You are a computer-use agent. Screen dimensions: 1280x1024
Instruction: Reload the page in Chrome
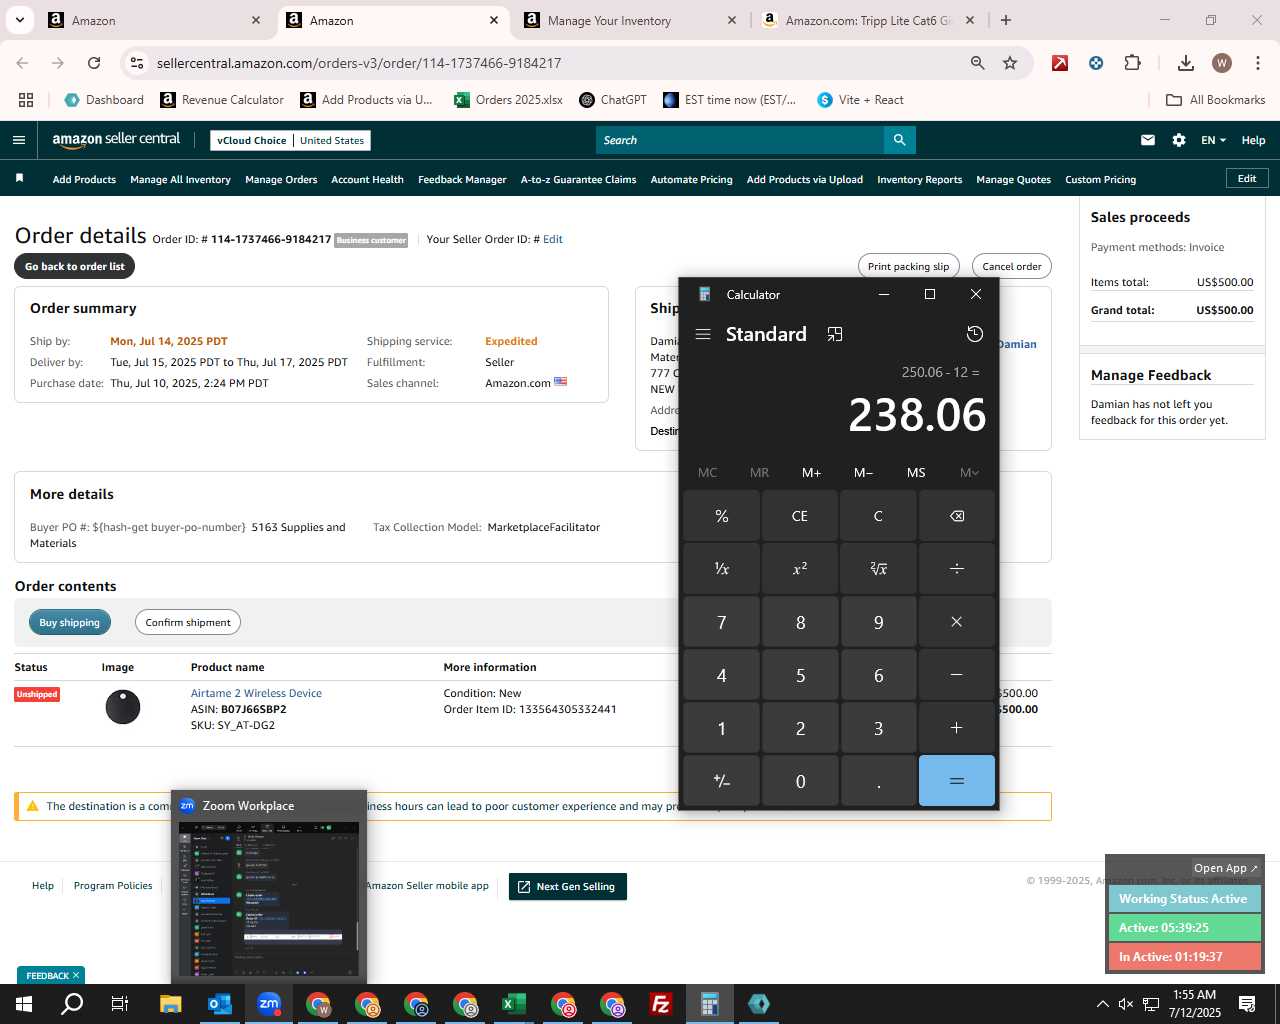(94, 63)
